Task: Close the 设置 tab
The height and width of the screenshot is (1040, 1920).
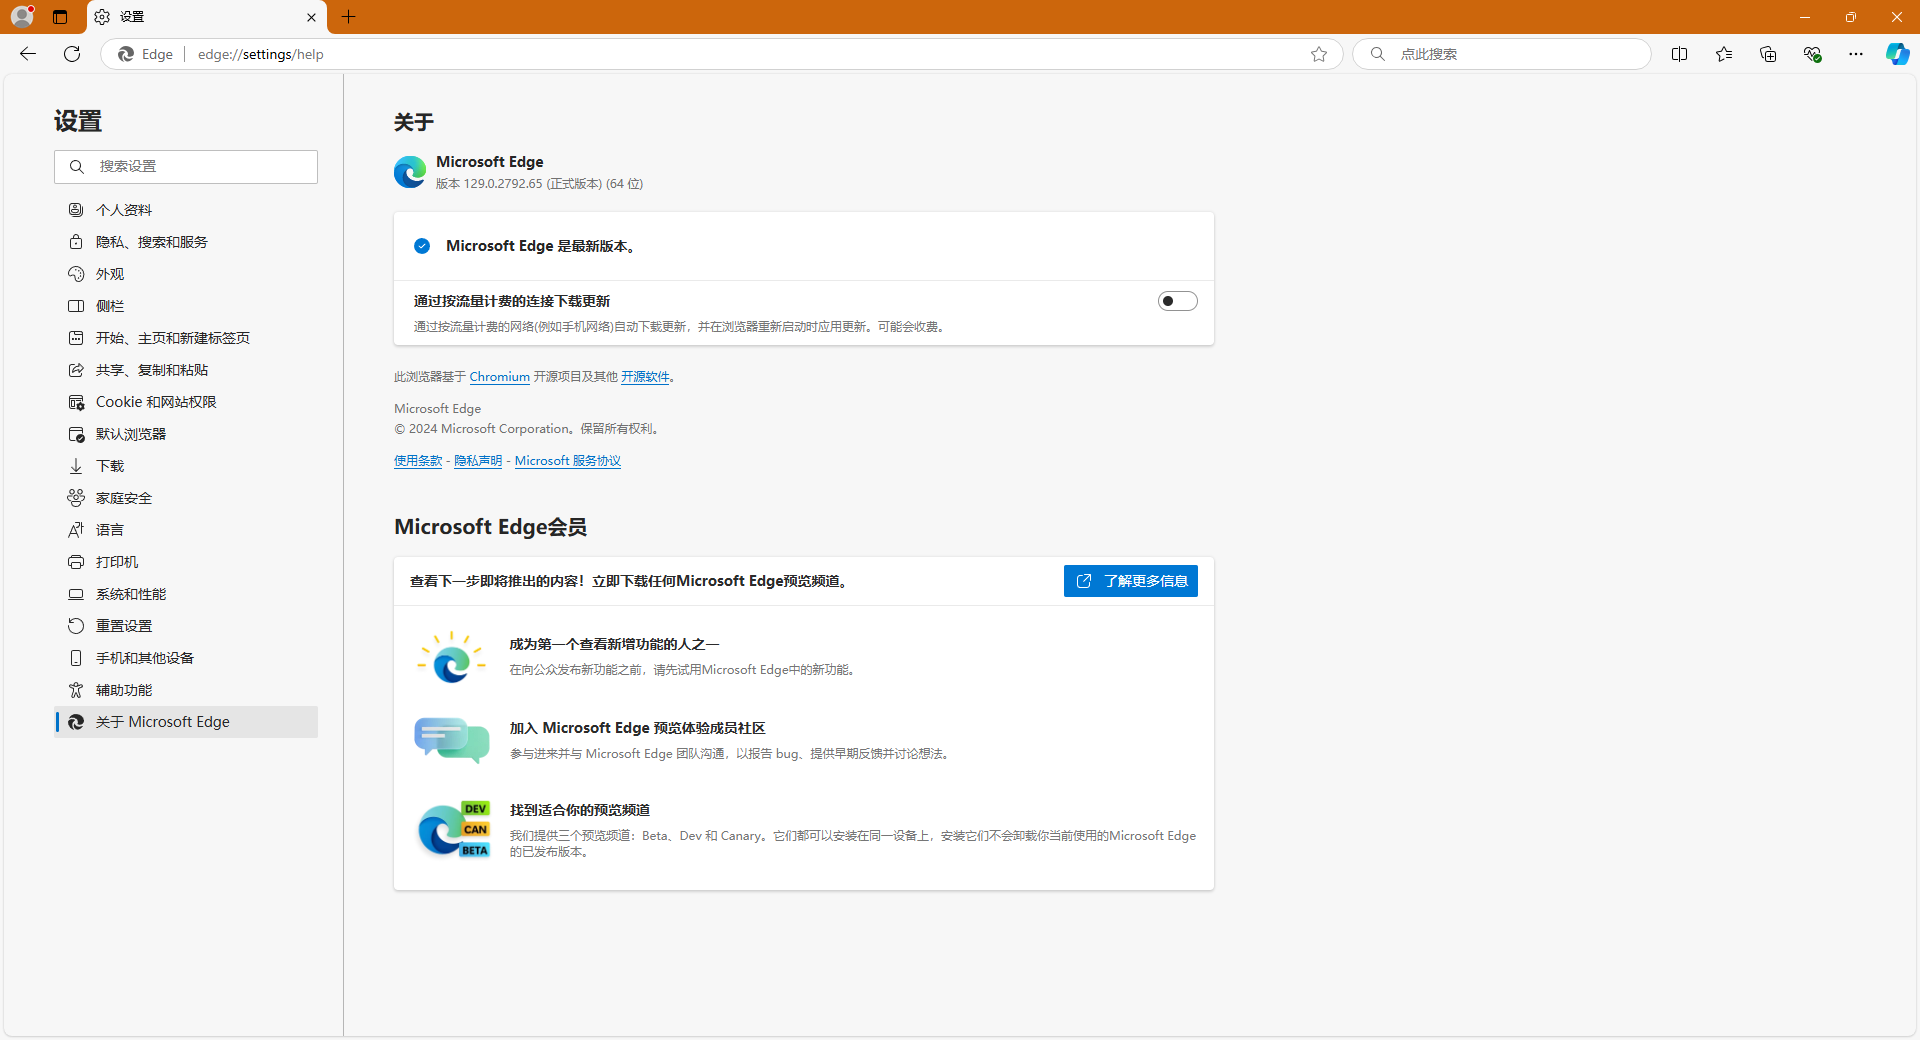Action: (x=311, y=17)
